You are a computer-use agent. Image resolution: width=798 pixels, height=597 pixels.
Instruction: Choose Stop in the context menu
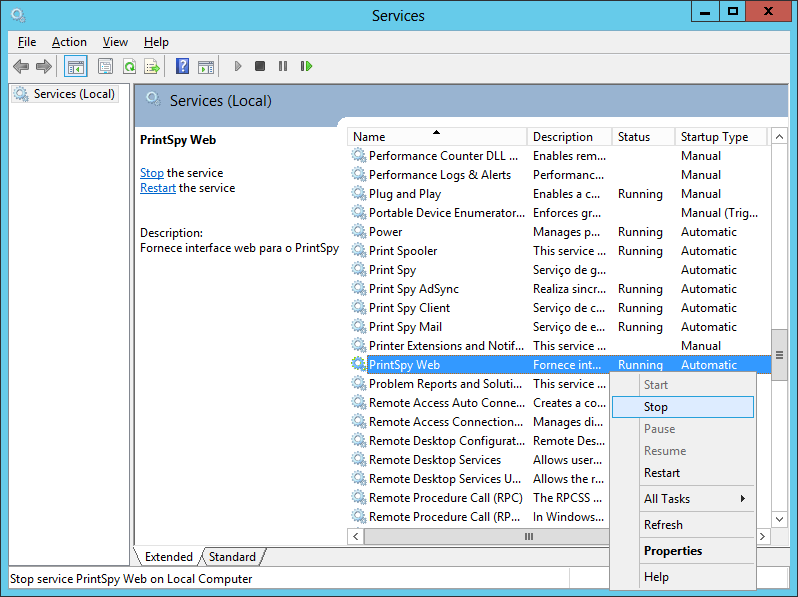click(x=682, y=407)
